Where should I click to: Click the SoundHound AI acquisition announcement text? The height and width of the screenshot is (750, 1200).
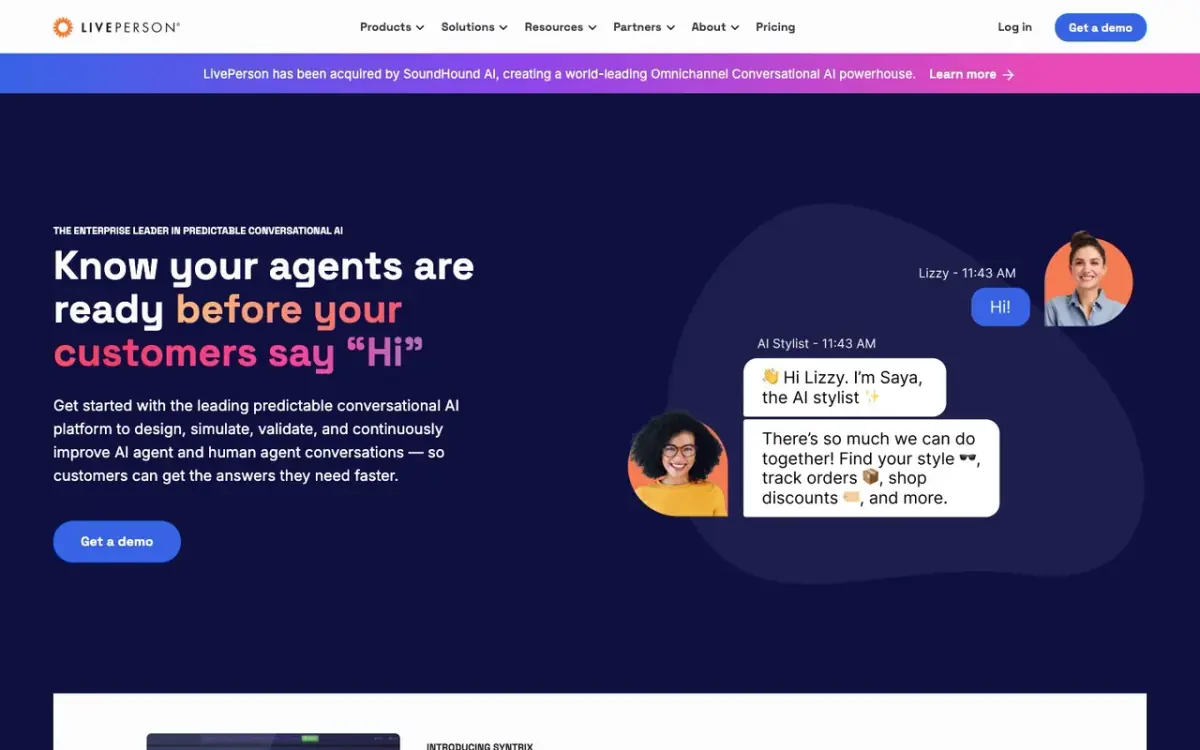[559, 74]
